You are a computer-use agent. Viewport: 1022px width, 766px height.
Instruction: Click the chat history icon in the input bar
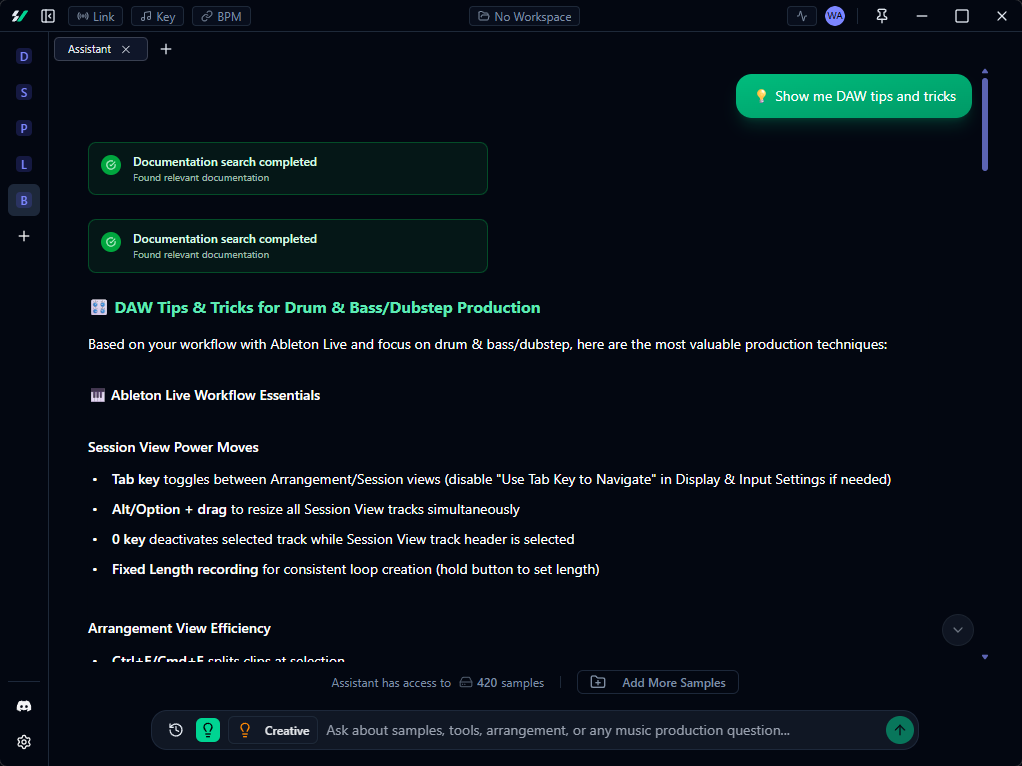(175, 730)
